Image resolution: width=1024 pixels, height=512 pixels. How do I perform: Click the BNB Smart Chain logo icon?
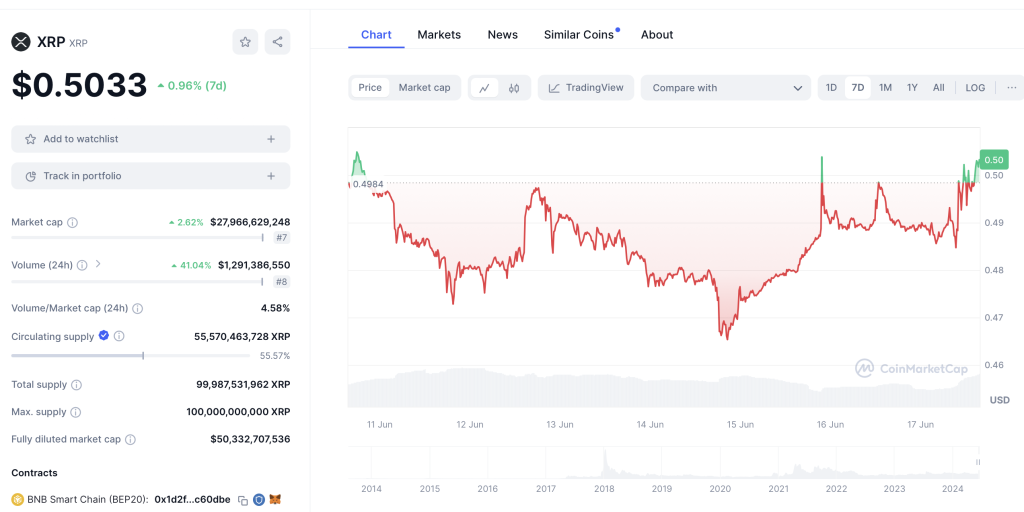click(18, 500)
